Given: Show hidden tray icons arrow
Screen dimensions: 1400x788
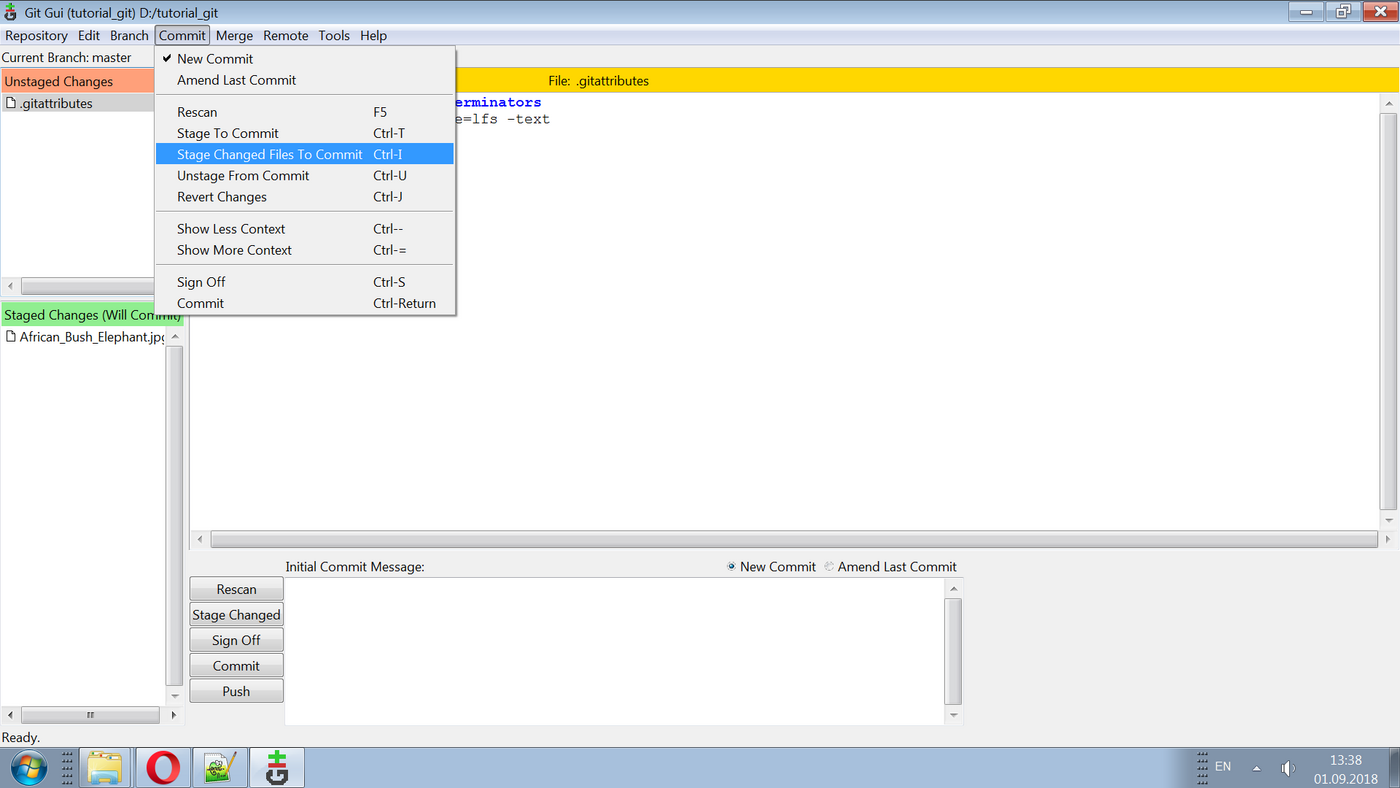Looking at the screenshot, I should (x=1257, y=768).
